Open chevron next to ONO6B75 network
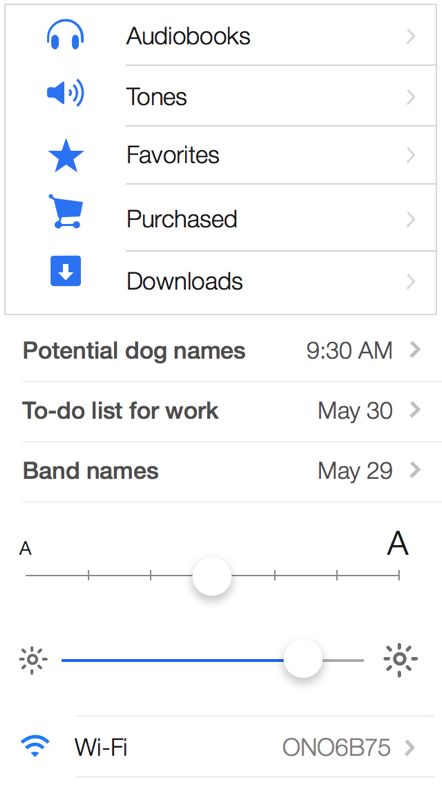This screenshot has height=785, width=442. [410, 747]
